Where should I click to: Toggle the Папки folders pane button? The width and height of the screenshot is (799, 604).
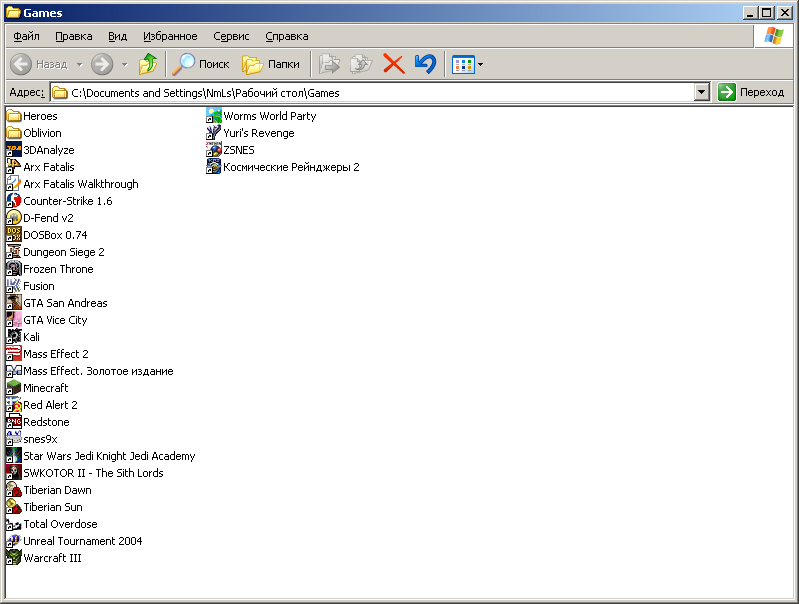click(271, 64)
